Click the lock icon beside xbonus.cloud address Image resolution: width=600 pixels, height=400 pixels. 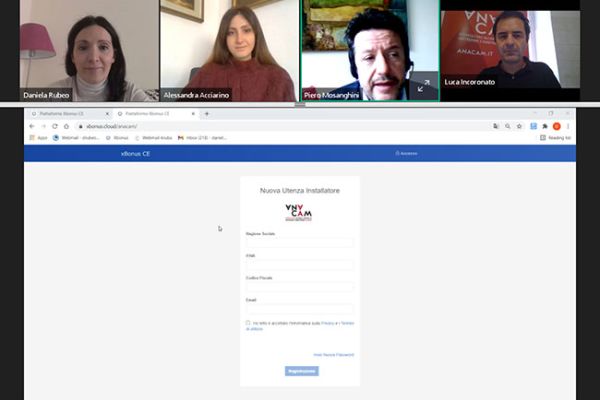coord(80,126)
